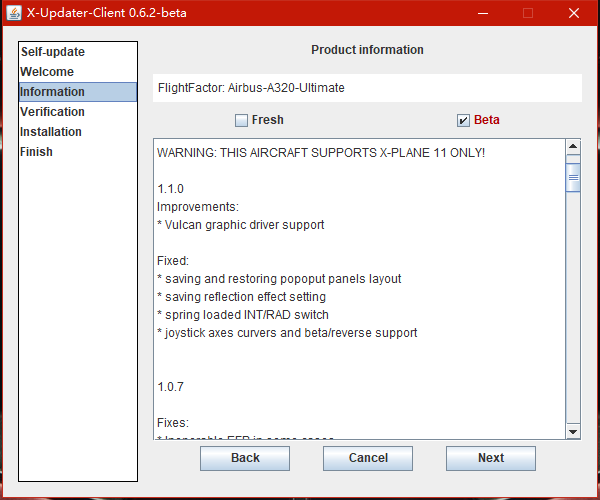Screen dimensions: 600x500
Task: Click the changelog scrollbar down arrow
Action: coord(573,432)
